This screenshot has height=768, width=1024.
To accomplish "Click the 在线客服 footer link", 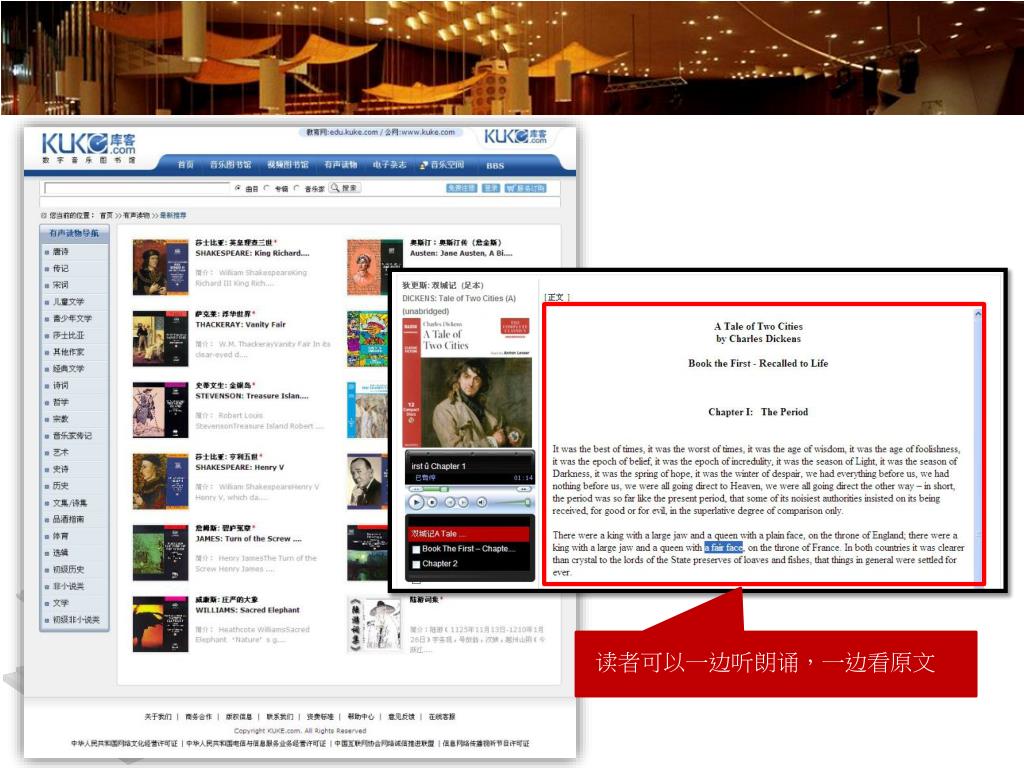I will (442, 716).
